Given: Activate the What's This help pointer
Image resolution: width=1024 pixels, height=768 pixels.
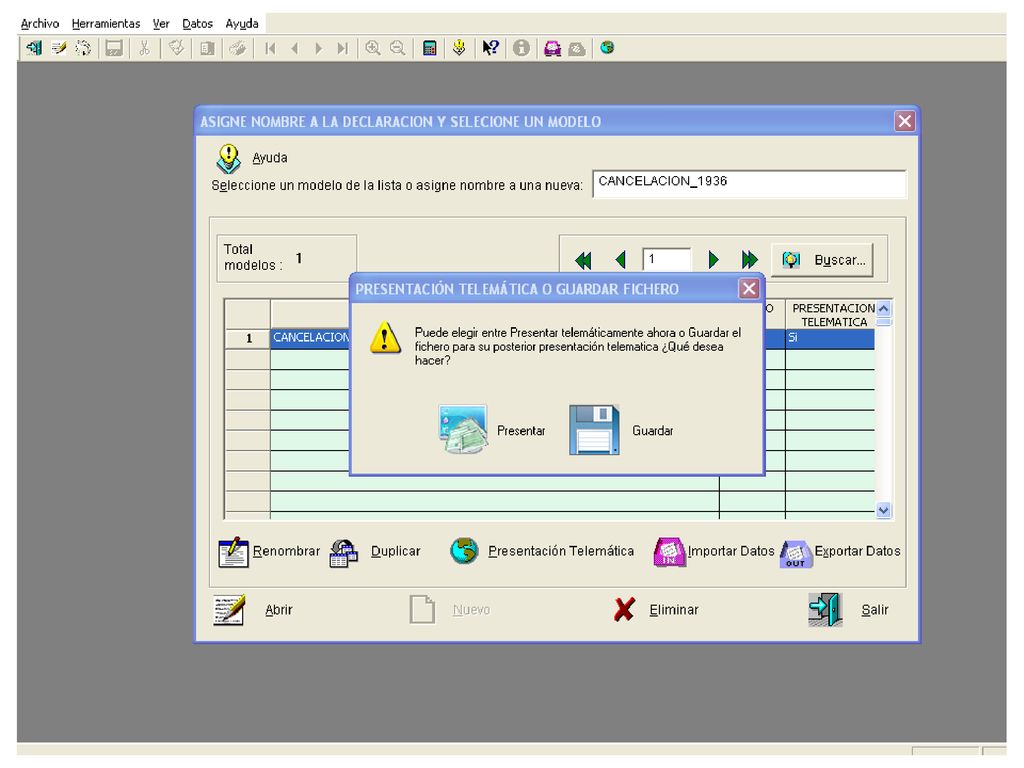Looking at the screenshot, I should click(490, 48).
